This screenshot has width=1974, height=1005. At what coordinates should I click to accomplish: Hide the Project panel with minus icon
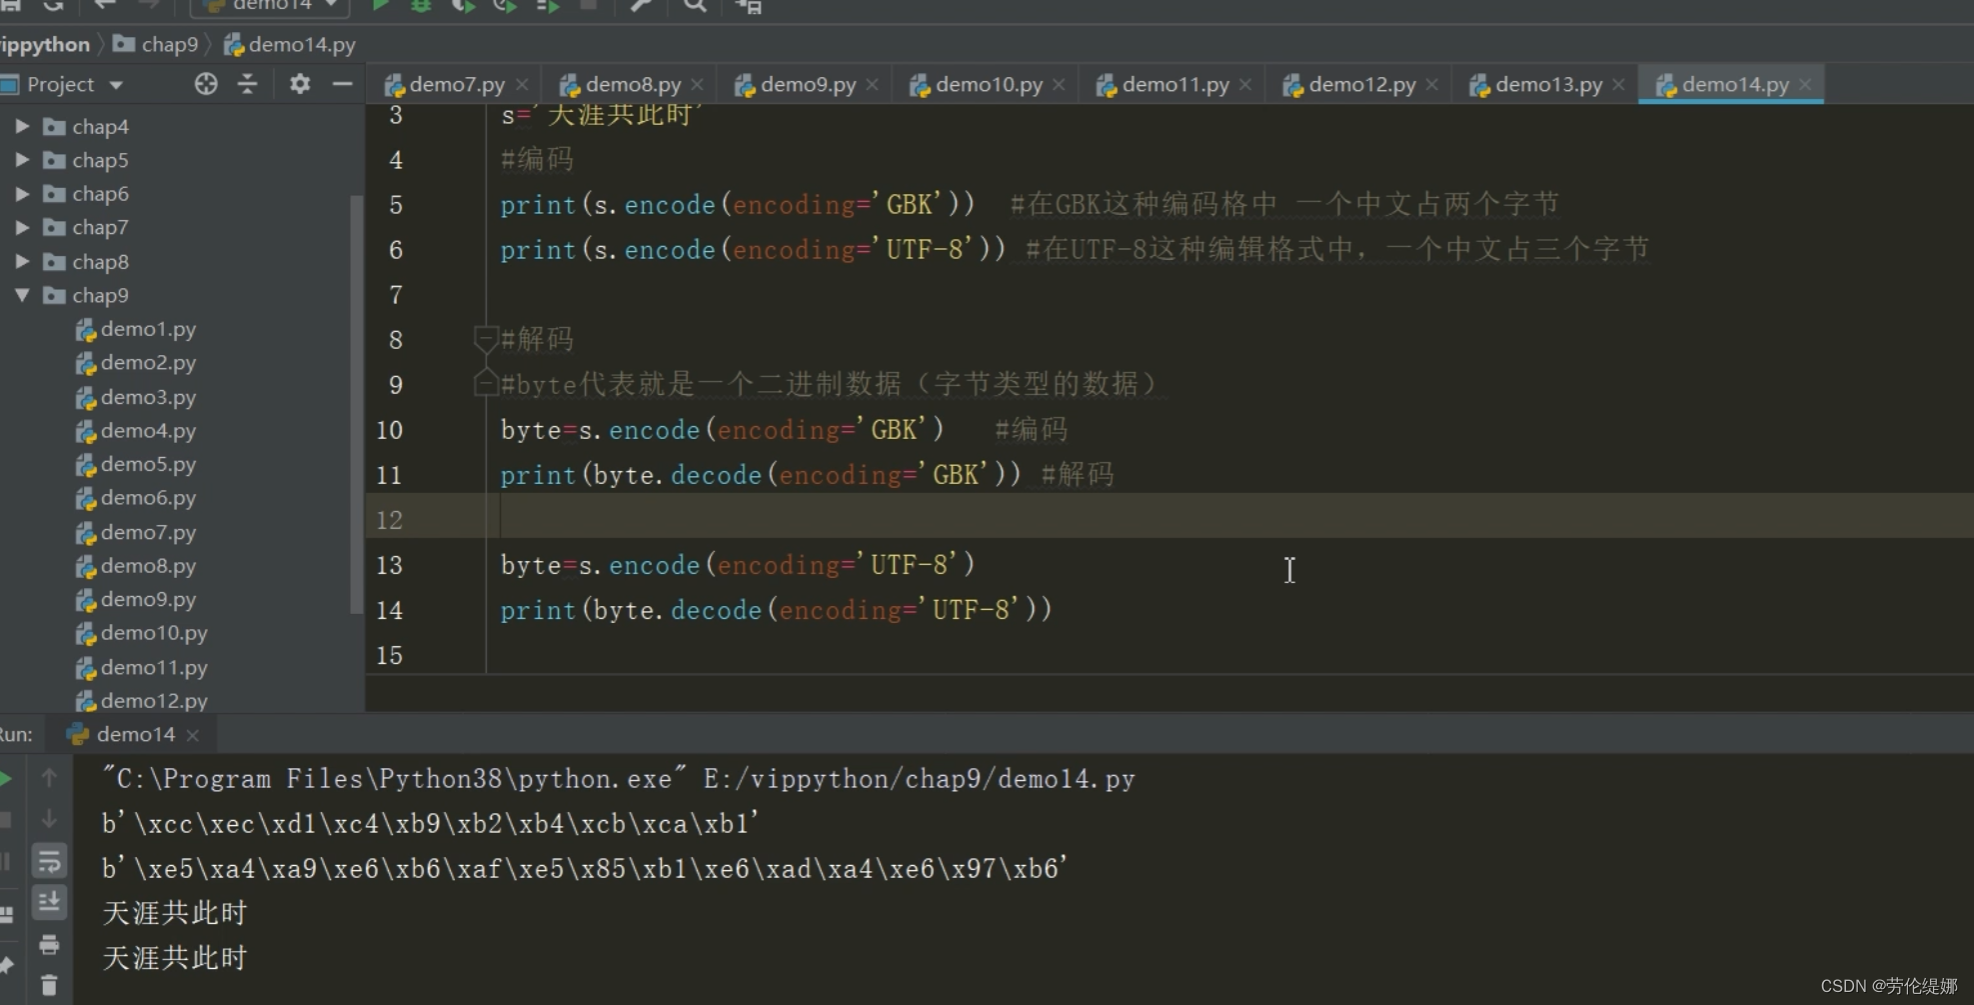(342, 84)
